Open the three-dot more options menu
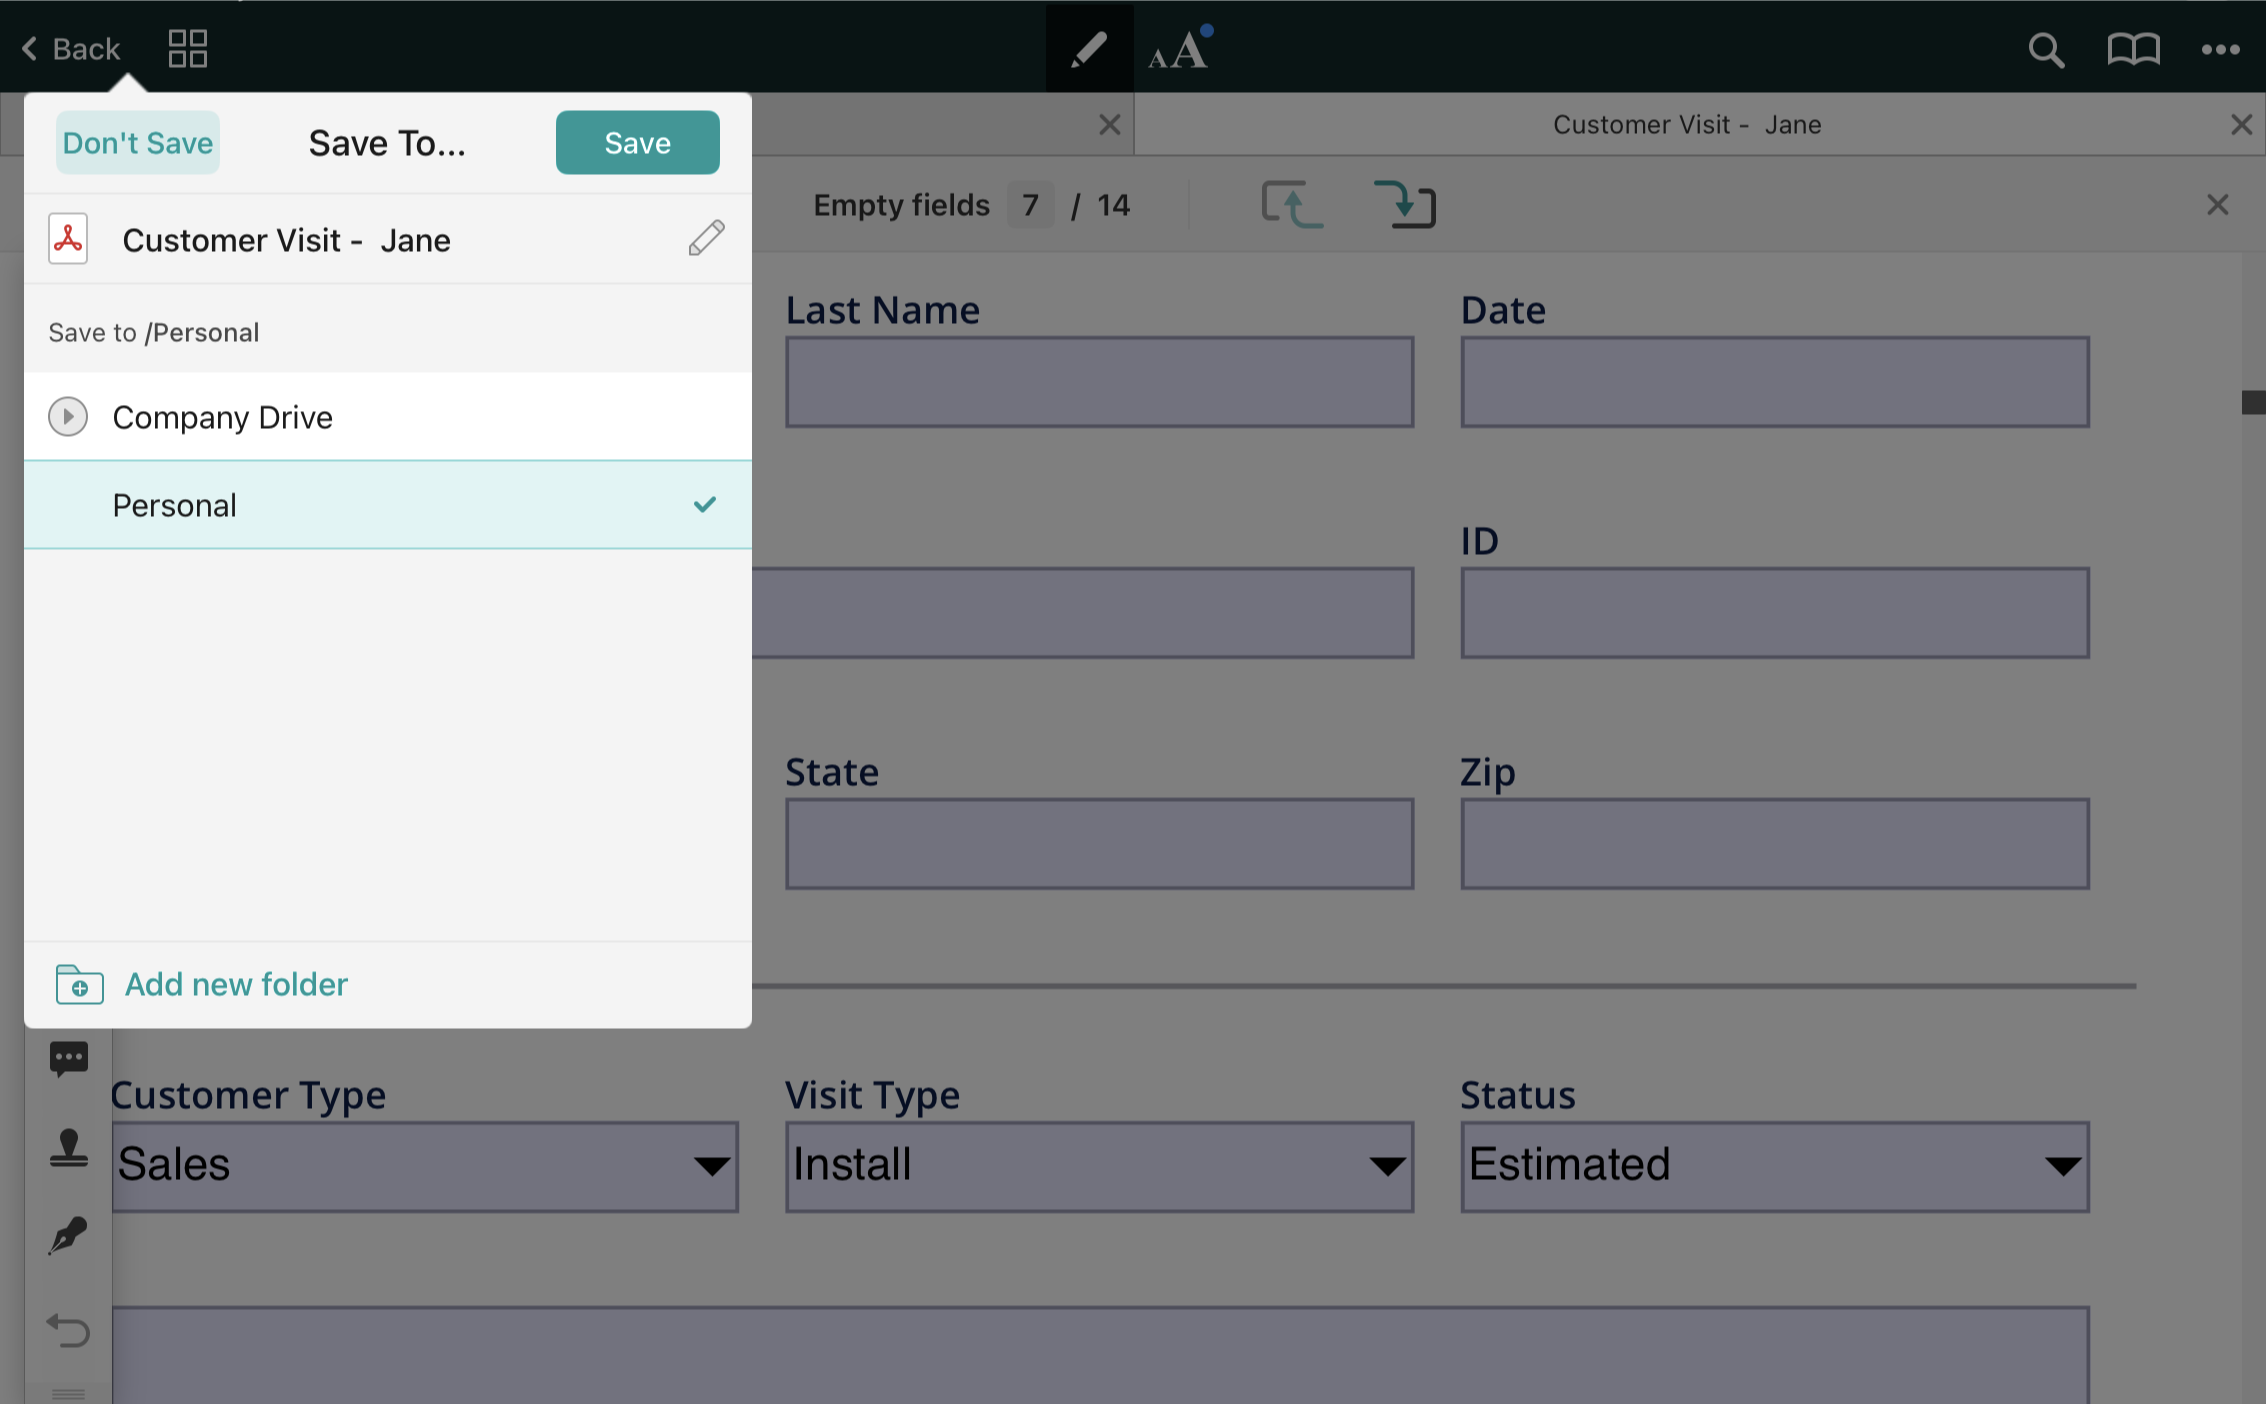The height and width of the screenshot is (1404, 2266). (x=2220, y=49)
